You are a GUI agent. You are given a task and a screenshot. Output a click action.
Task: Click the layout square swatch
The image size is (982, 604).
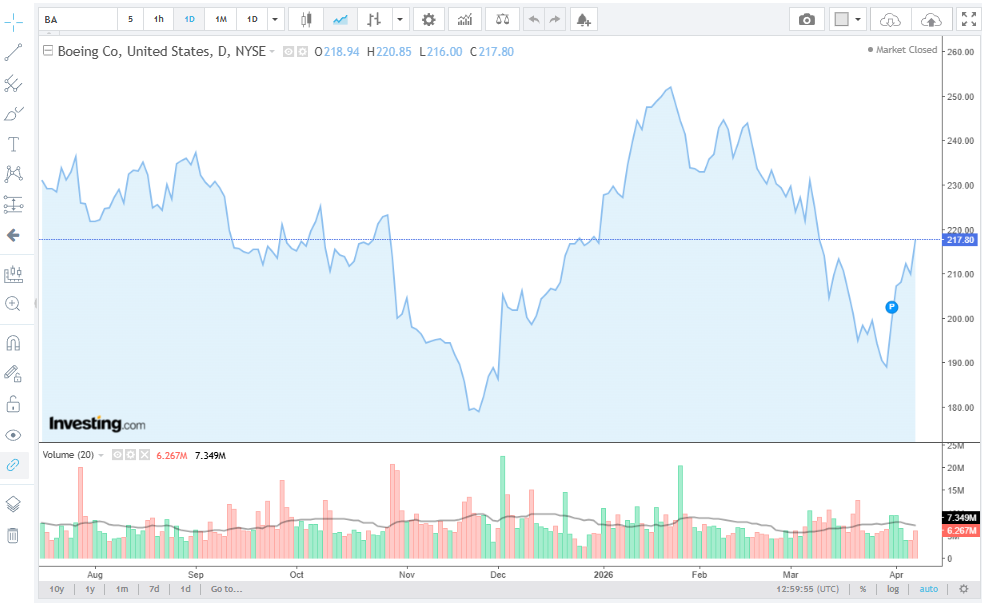842,19
